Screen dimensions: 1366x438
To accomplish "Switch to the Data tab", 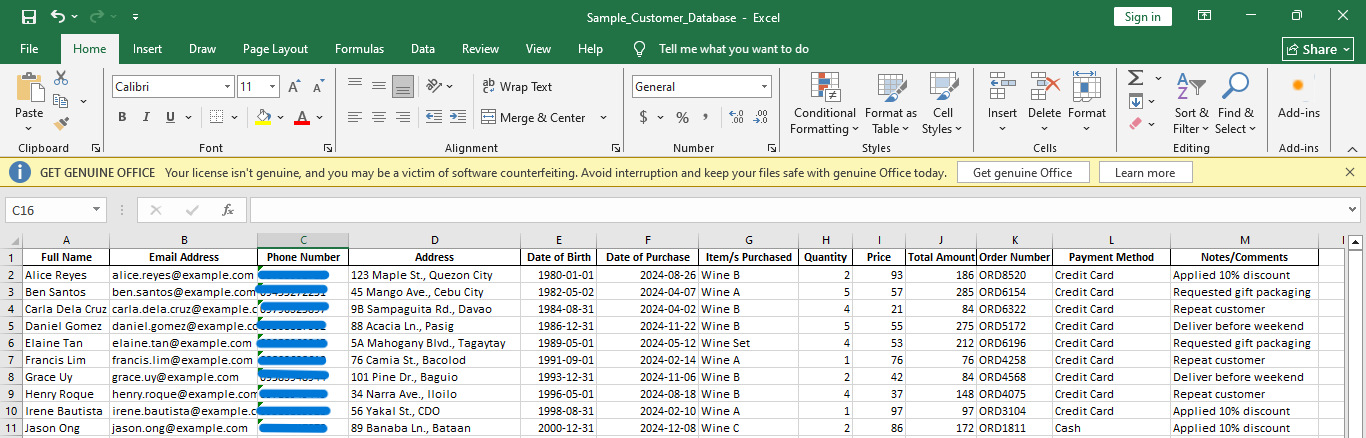I will [422, 49].
